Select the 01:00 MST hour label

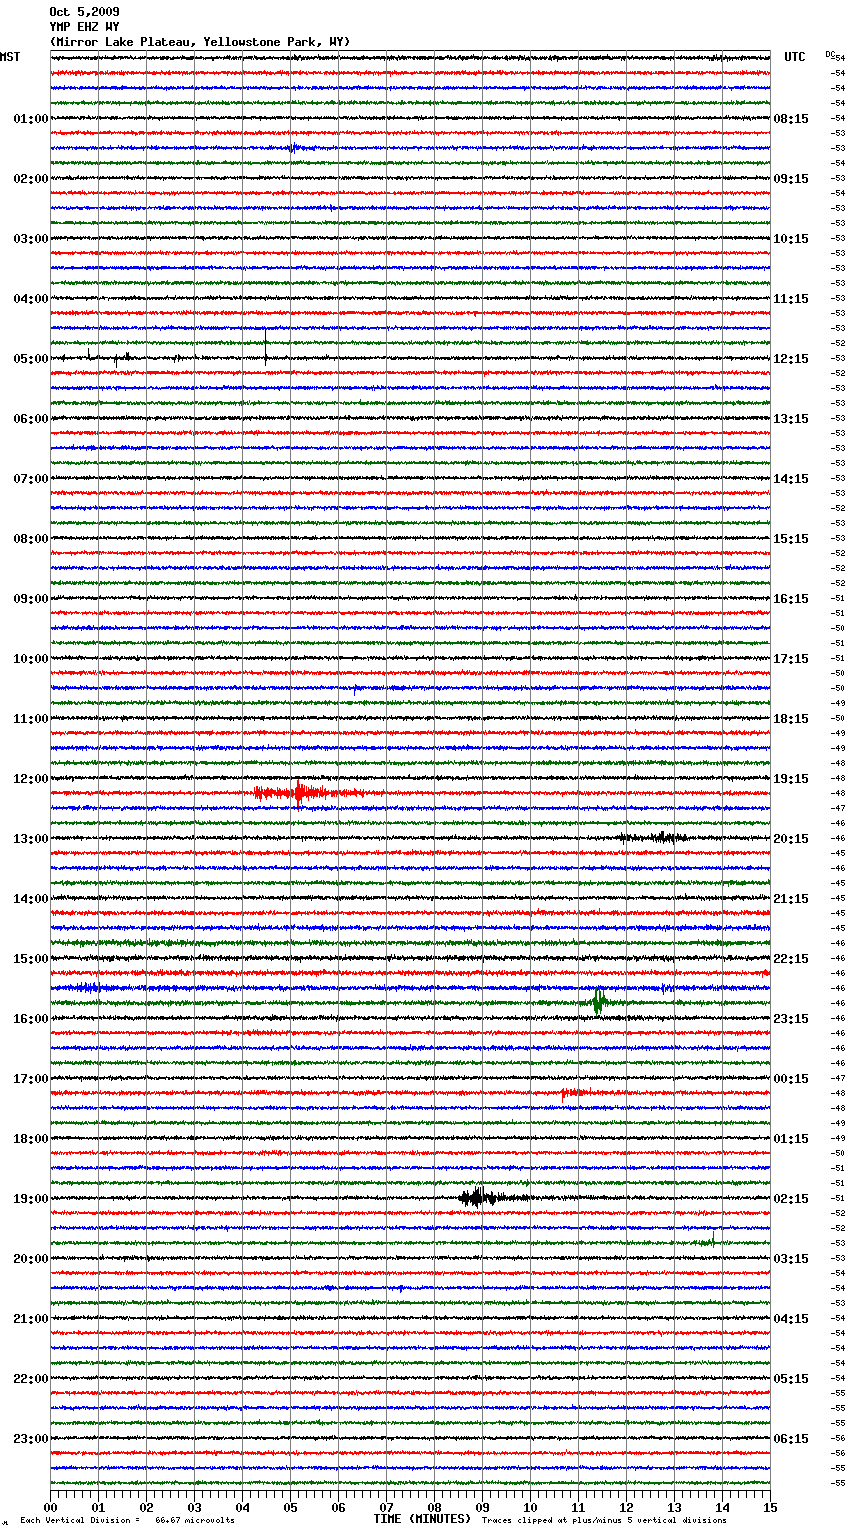click(31, 119)
